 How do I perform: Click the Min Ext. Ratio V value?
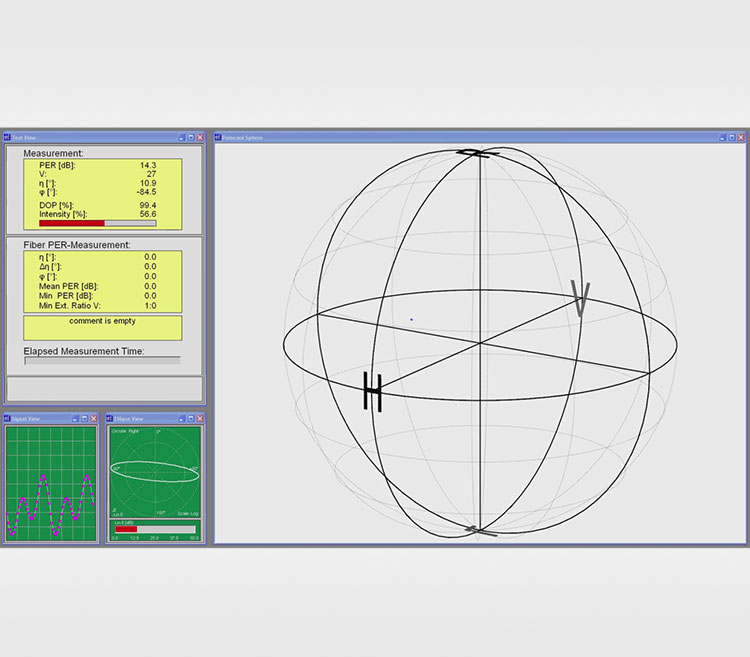149,306
